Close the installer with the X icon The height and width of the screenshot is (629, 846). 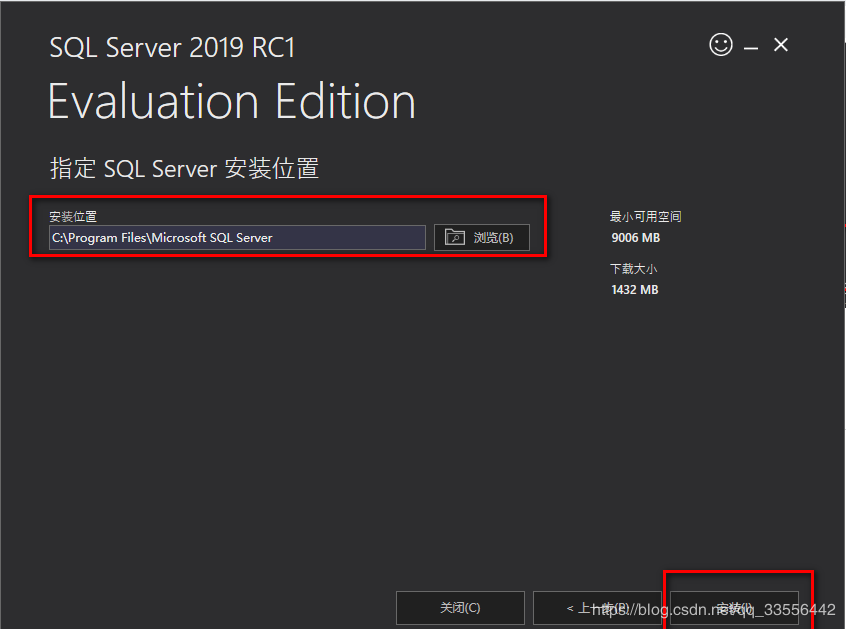point(781,45)
